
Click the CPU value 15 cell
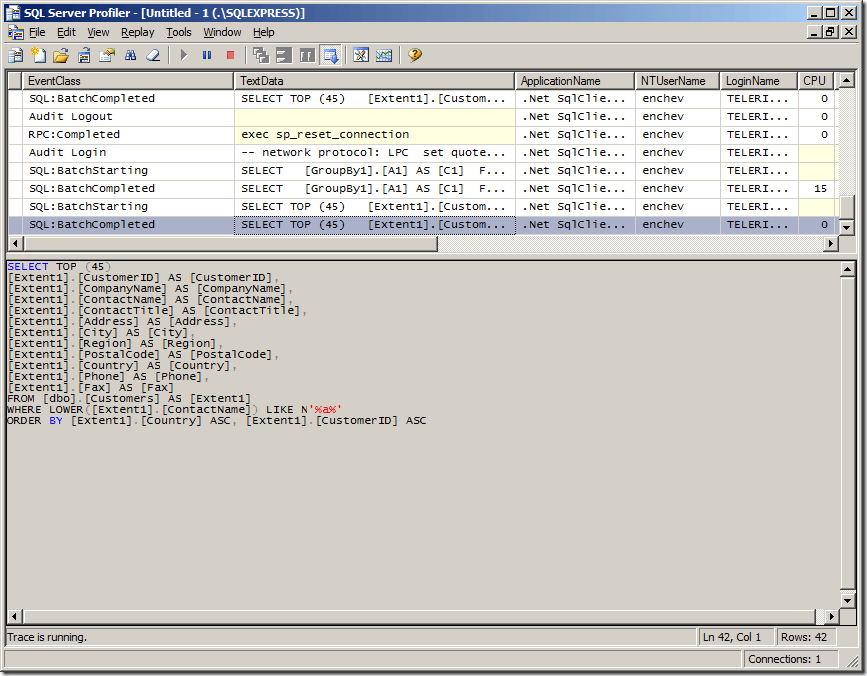point(816,188)
